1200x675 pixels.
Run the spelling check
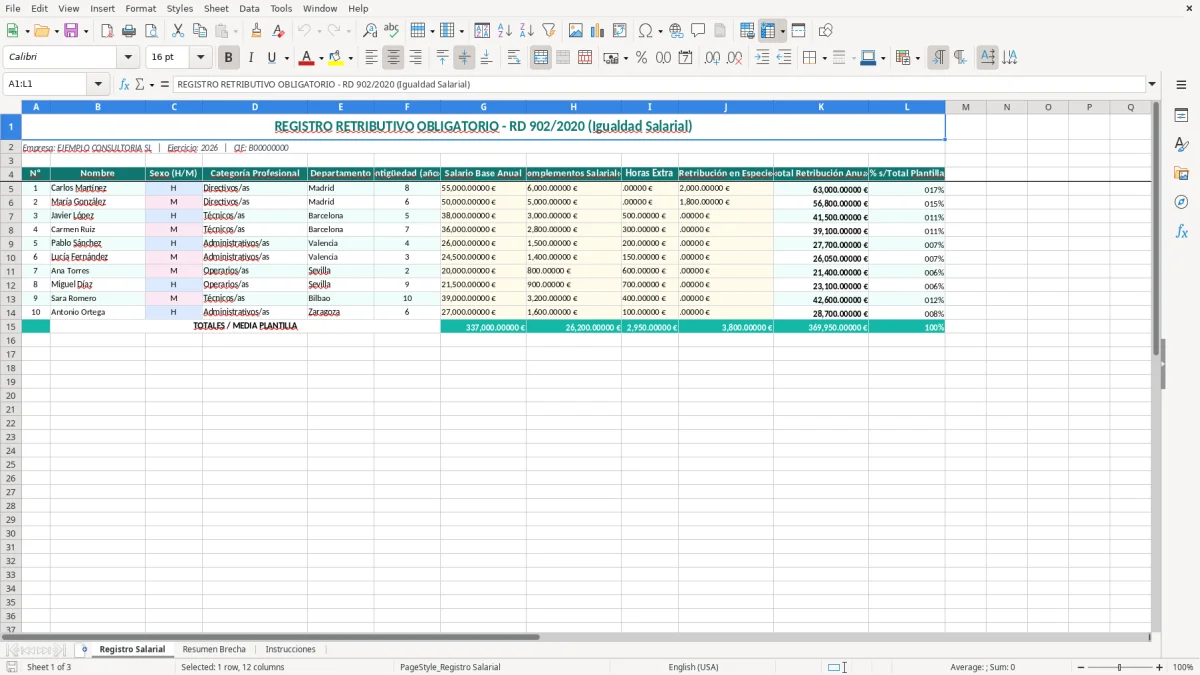(392, 31)
